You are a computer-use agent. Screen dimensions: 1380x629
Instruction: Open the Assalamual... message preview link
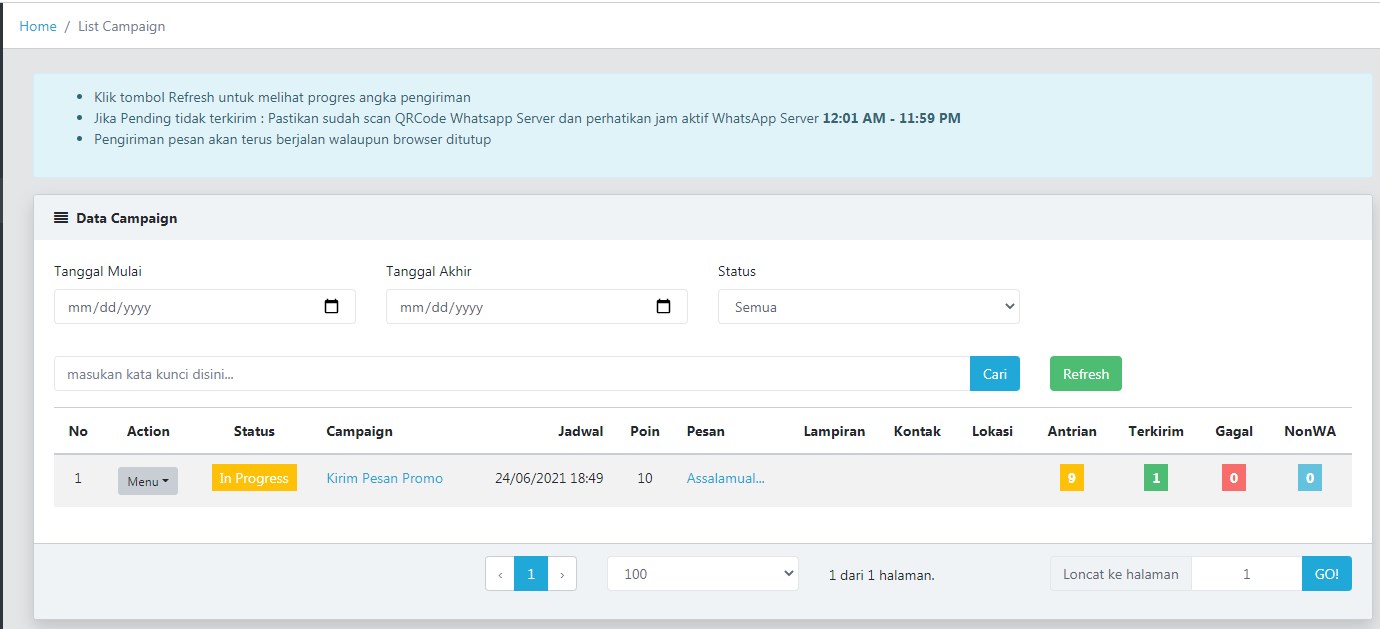[725, 478]
